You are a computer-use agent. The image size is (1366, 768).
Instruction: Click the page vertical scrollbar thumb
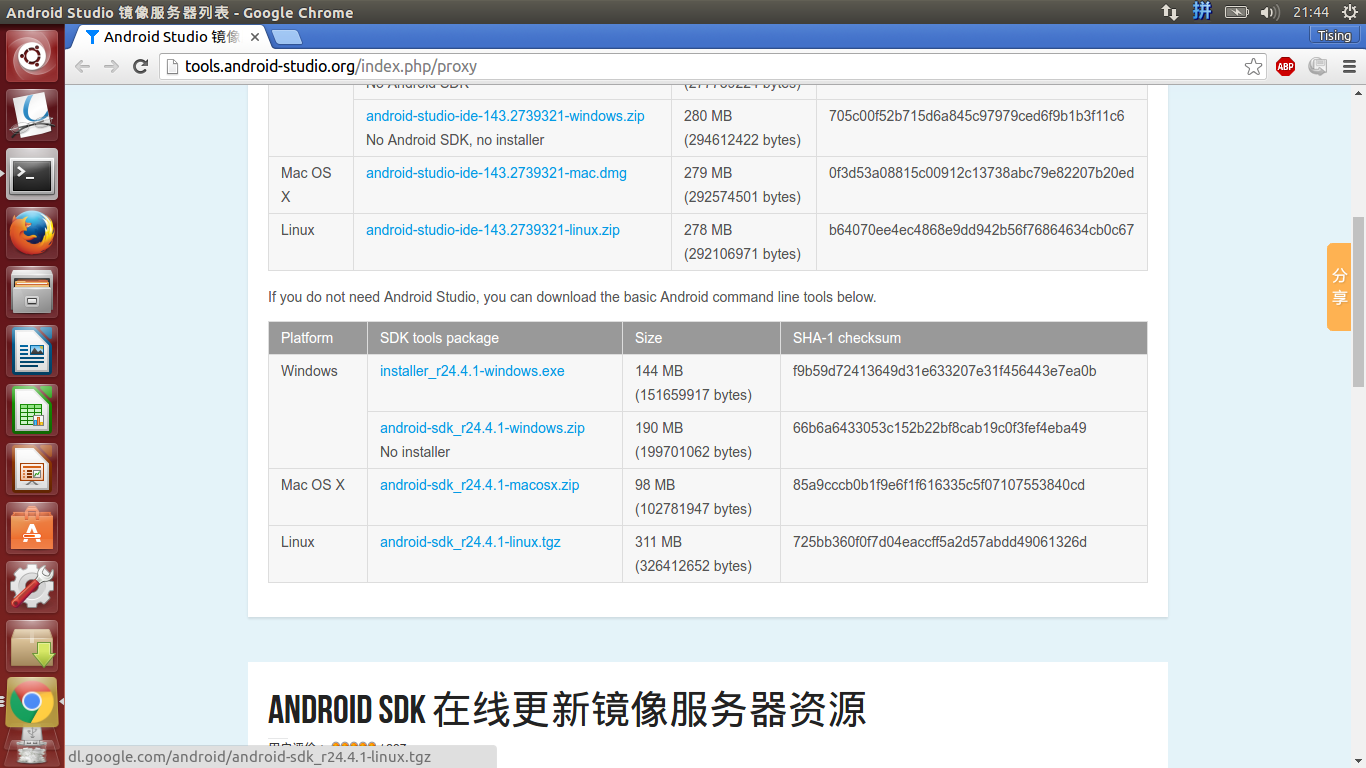pyautogui.click(x=1358, y=302)
